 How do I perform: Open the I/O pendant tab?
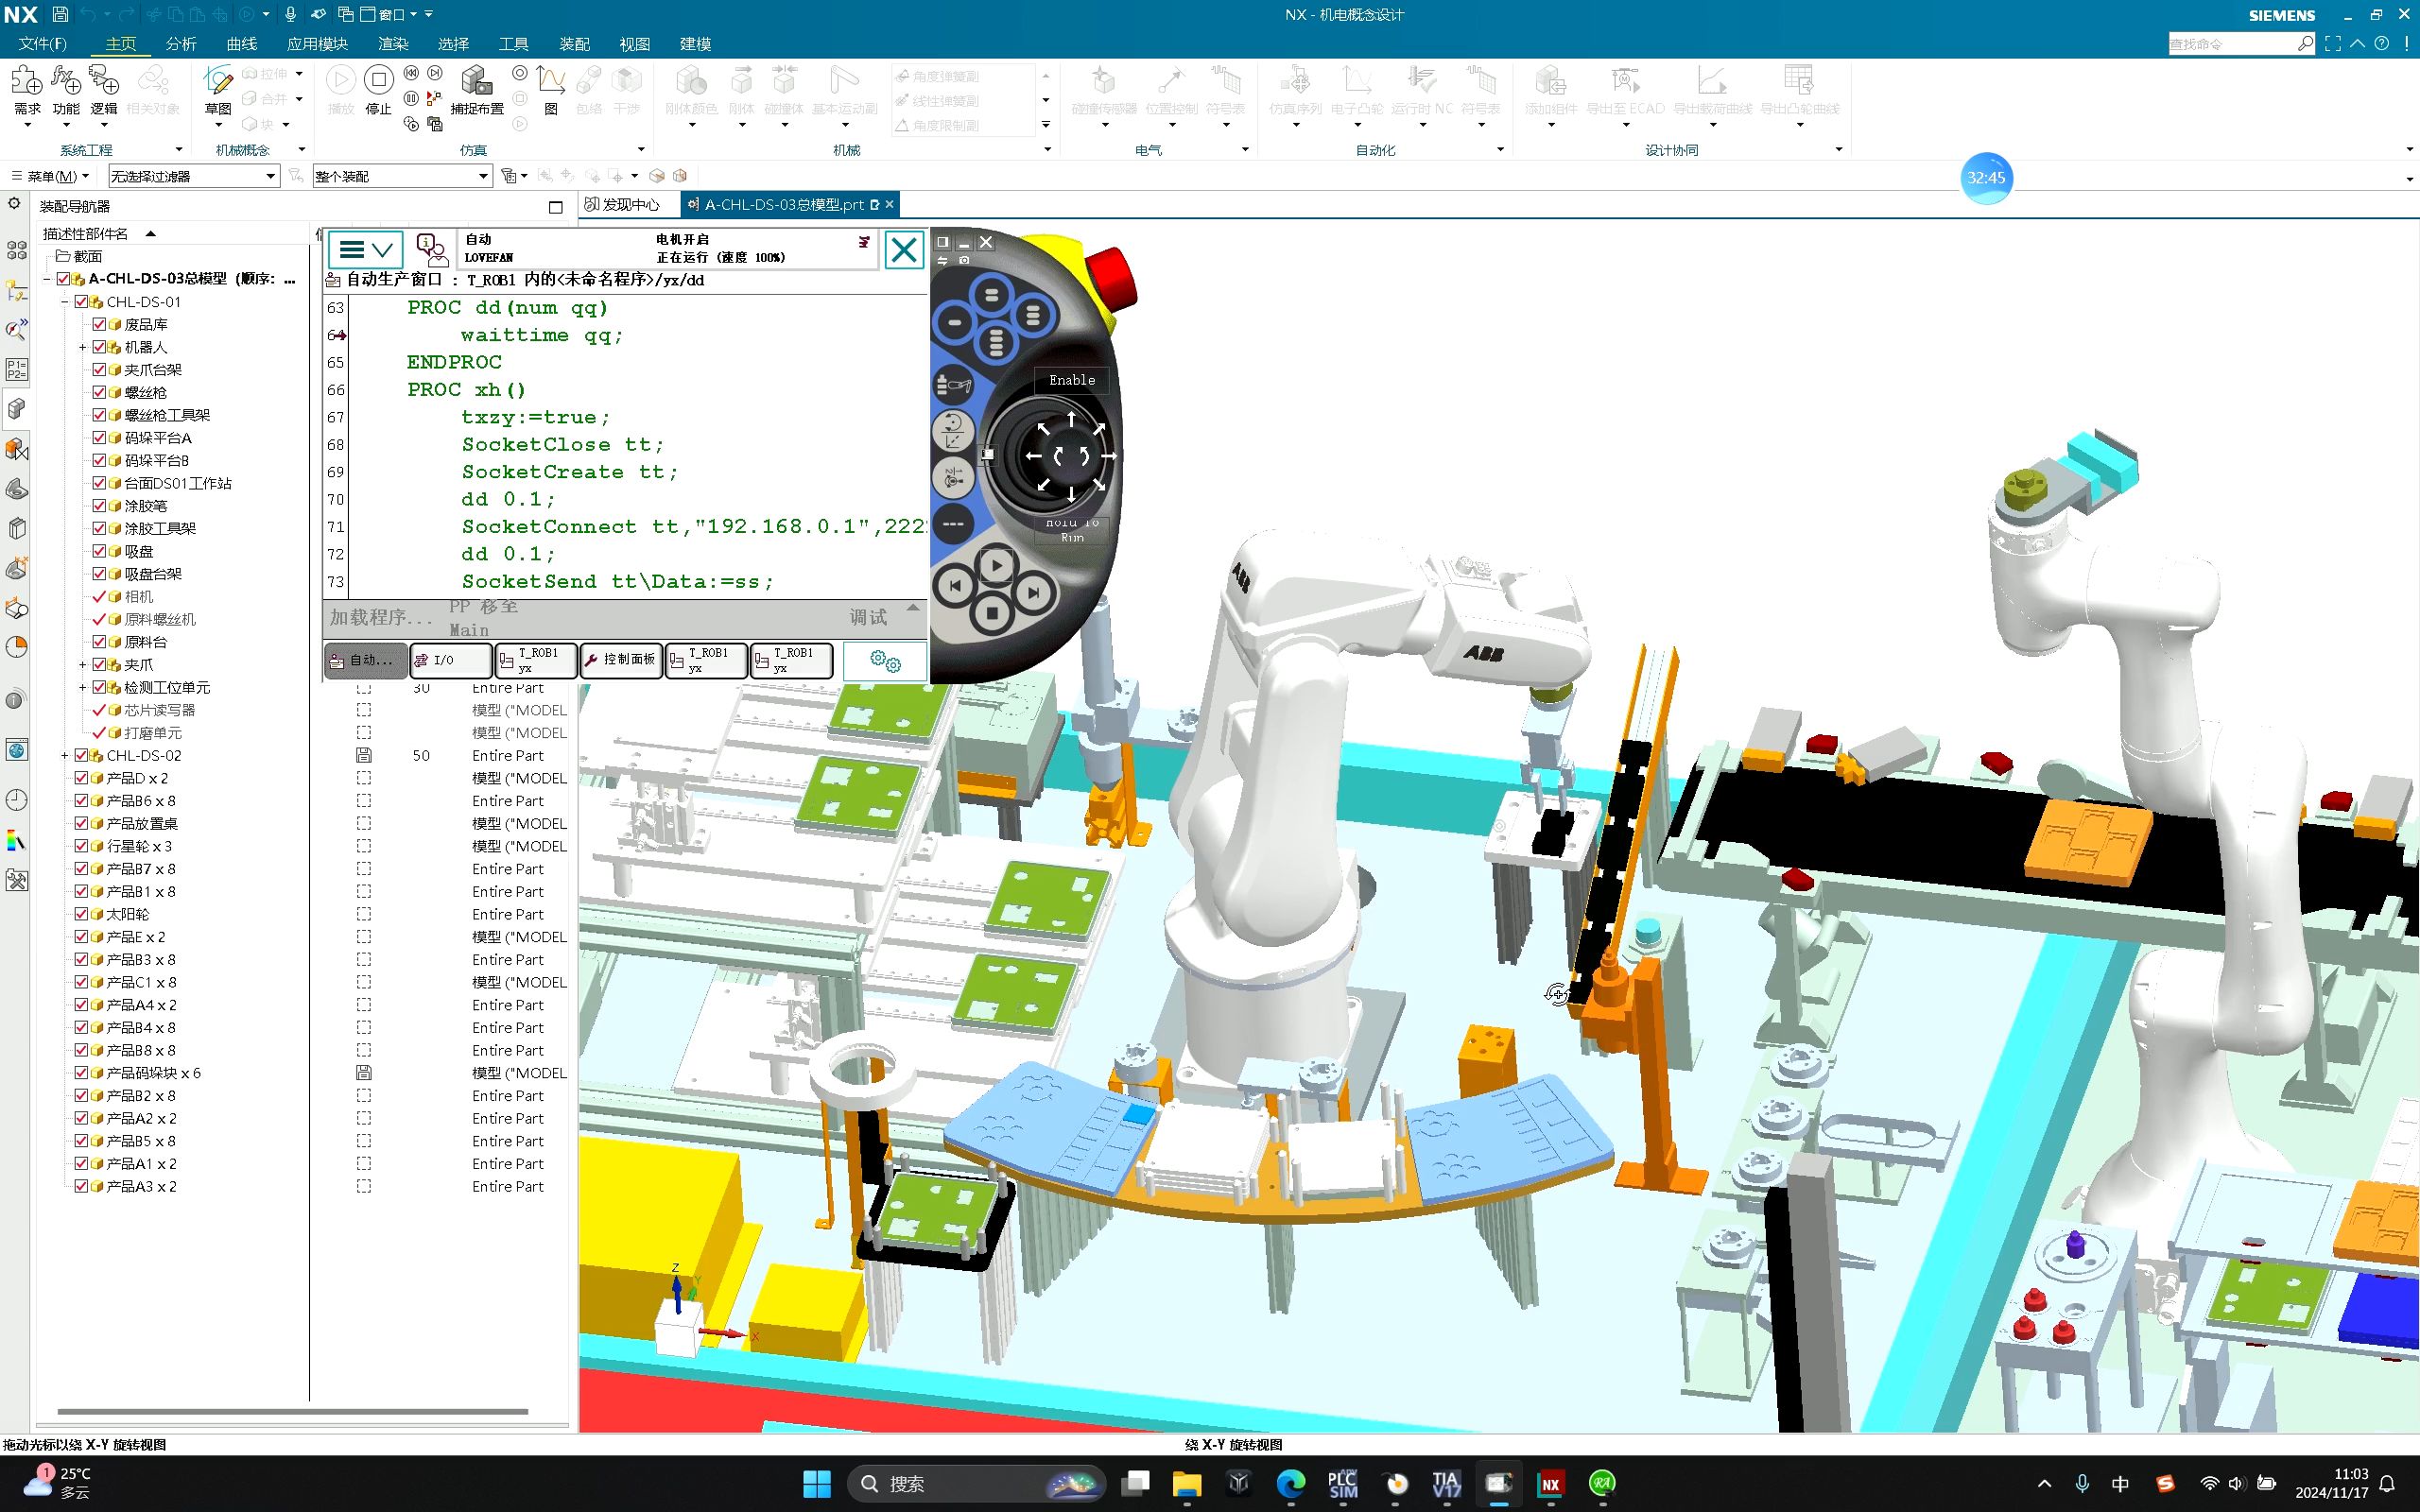[x=451, y=660]
